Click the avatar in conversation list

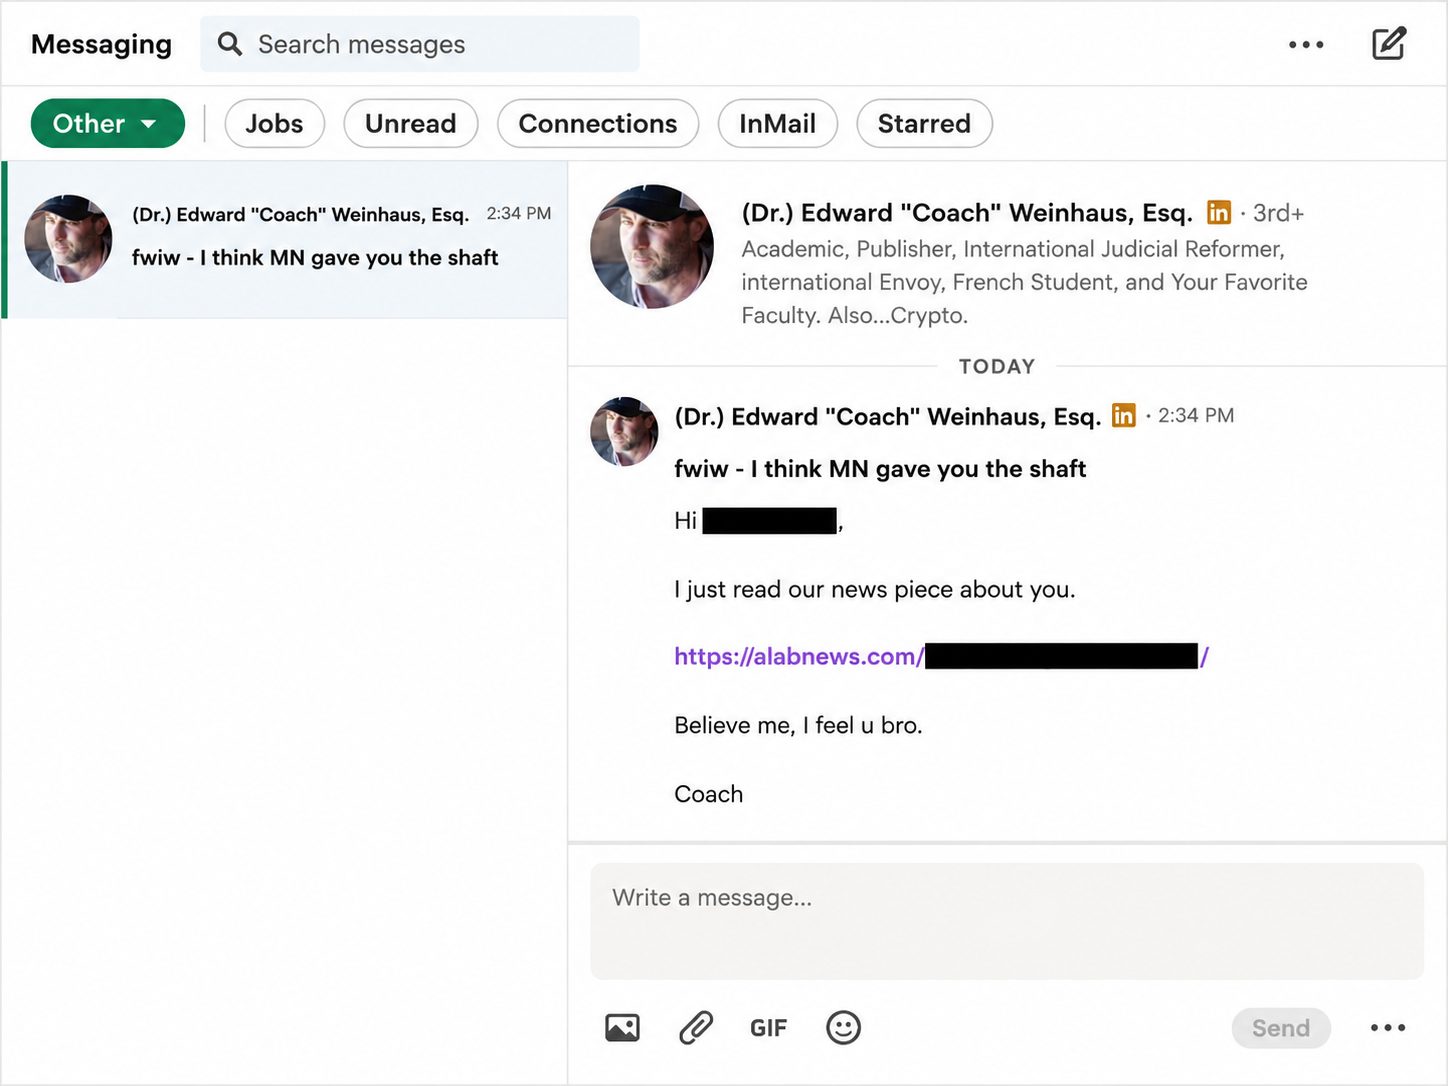tap(68, 239)
